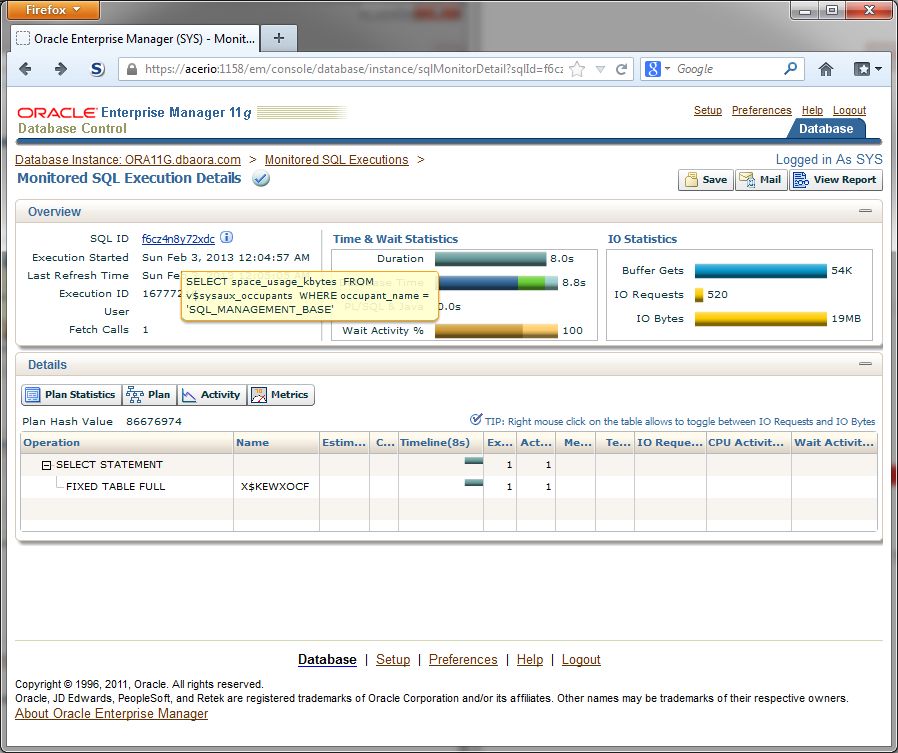Go to Monitored SQL Executions breadcrumb
The width and height of the screenshot is (898, 753).
click(336, 160)
